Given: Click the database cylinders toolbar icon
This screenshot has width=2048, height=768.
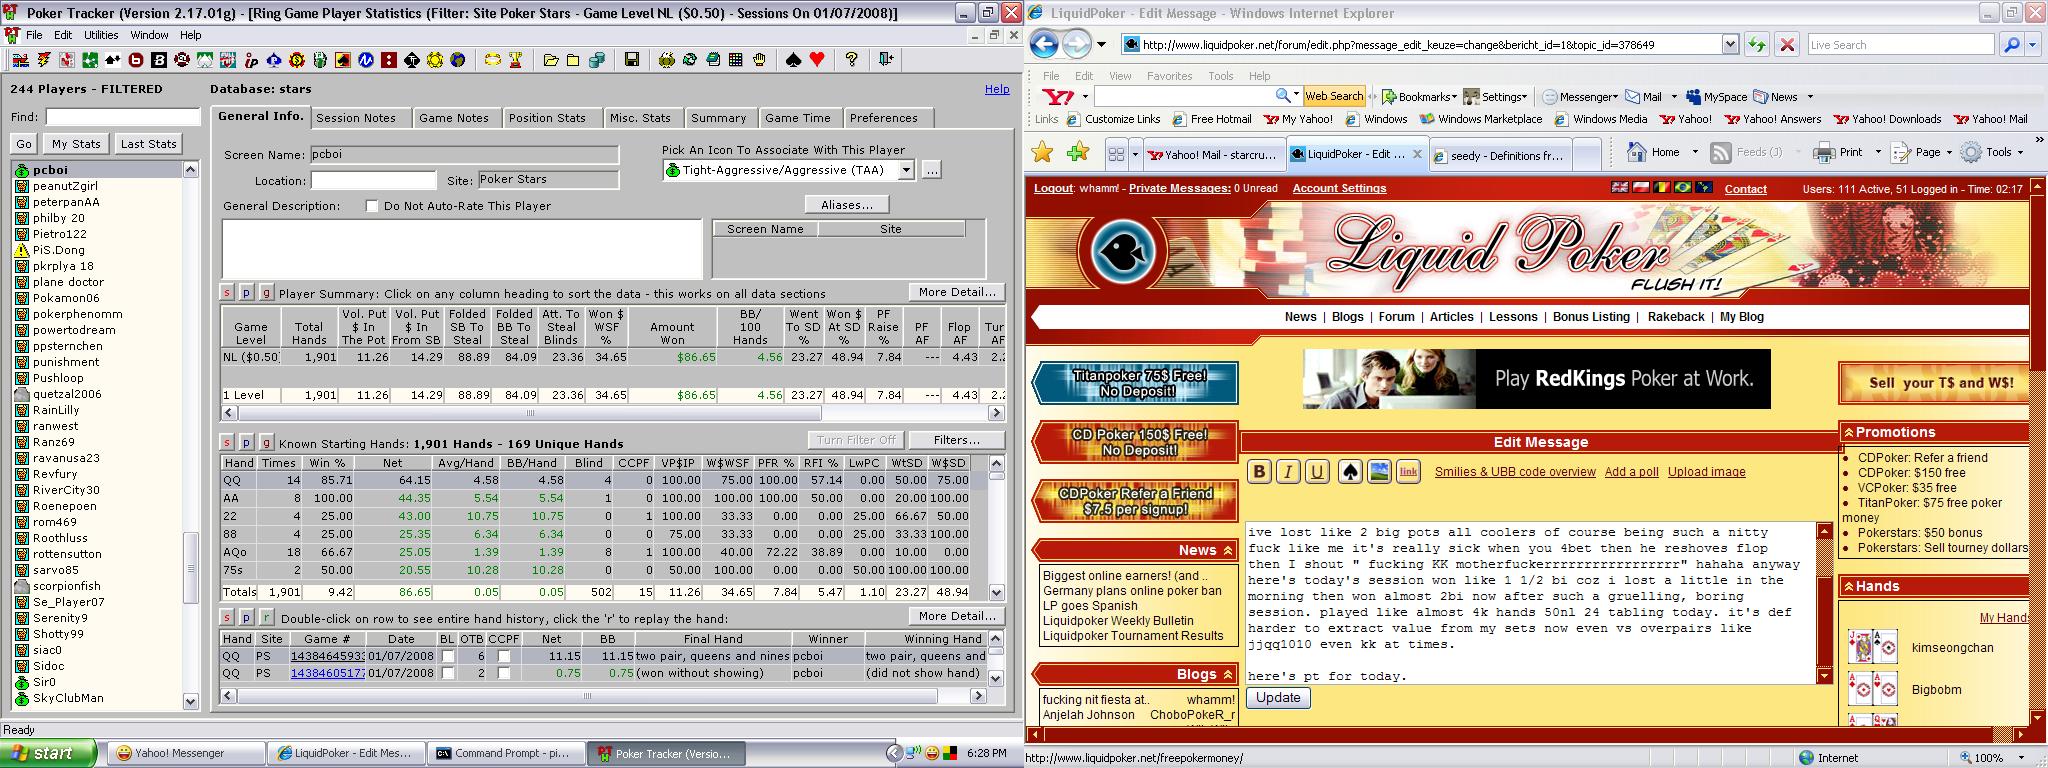Looking at the screenshot, I should 597,60.
